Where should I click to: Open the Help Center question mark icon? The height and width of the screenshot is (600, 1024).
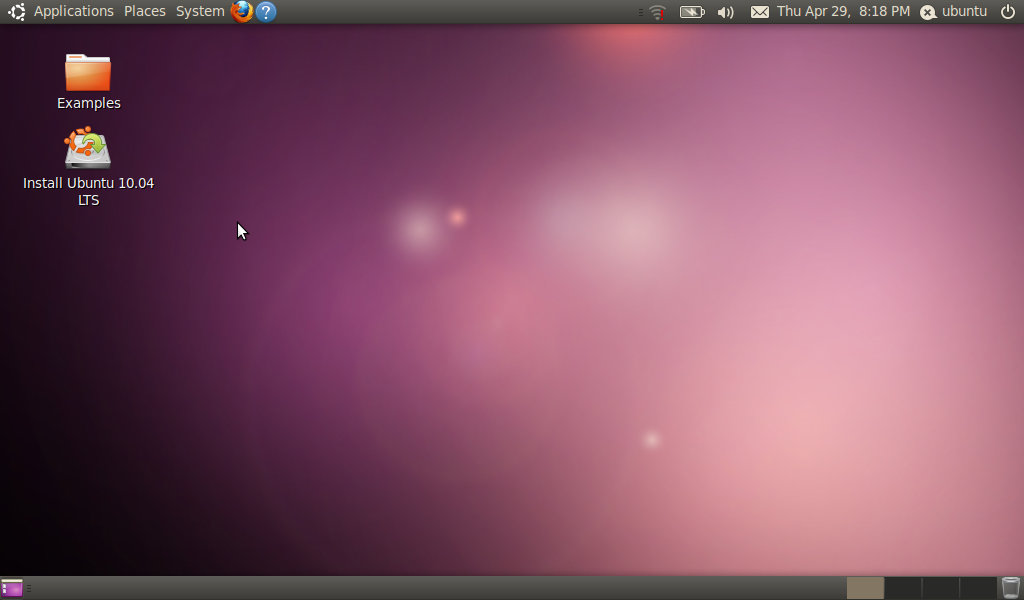(266, 12)
